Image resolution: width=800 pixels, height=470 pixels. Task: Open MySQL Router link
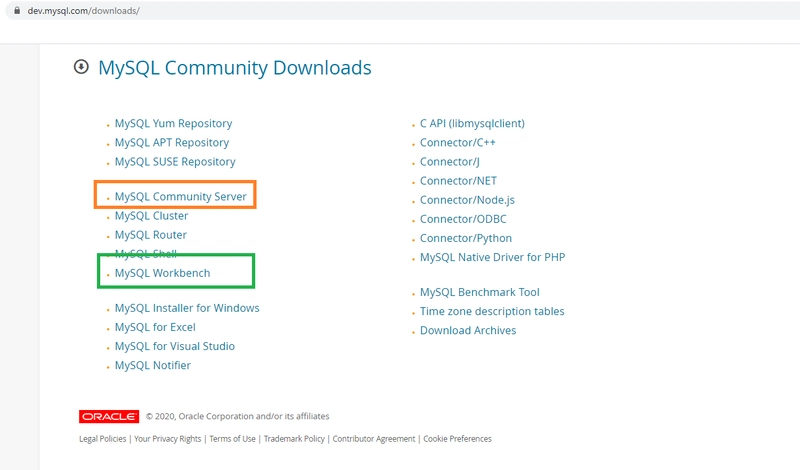[151, 235]
